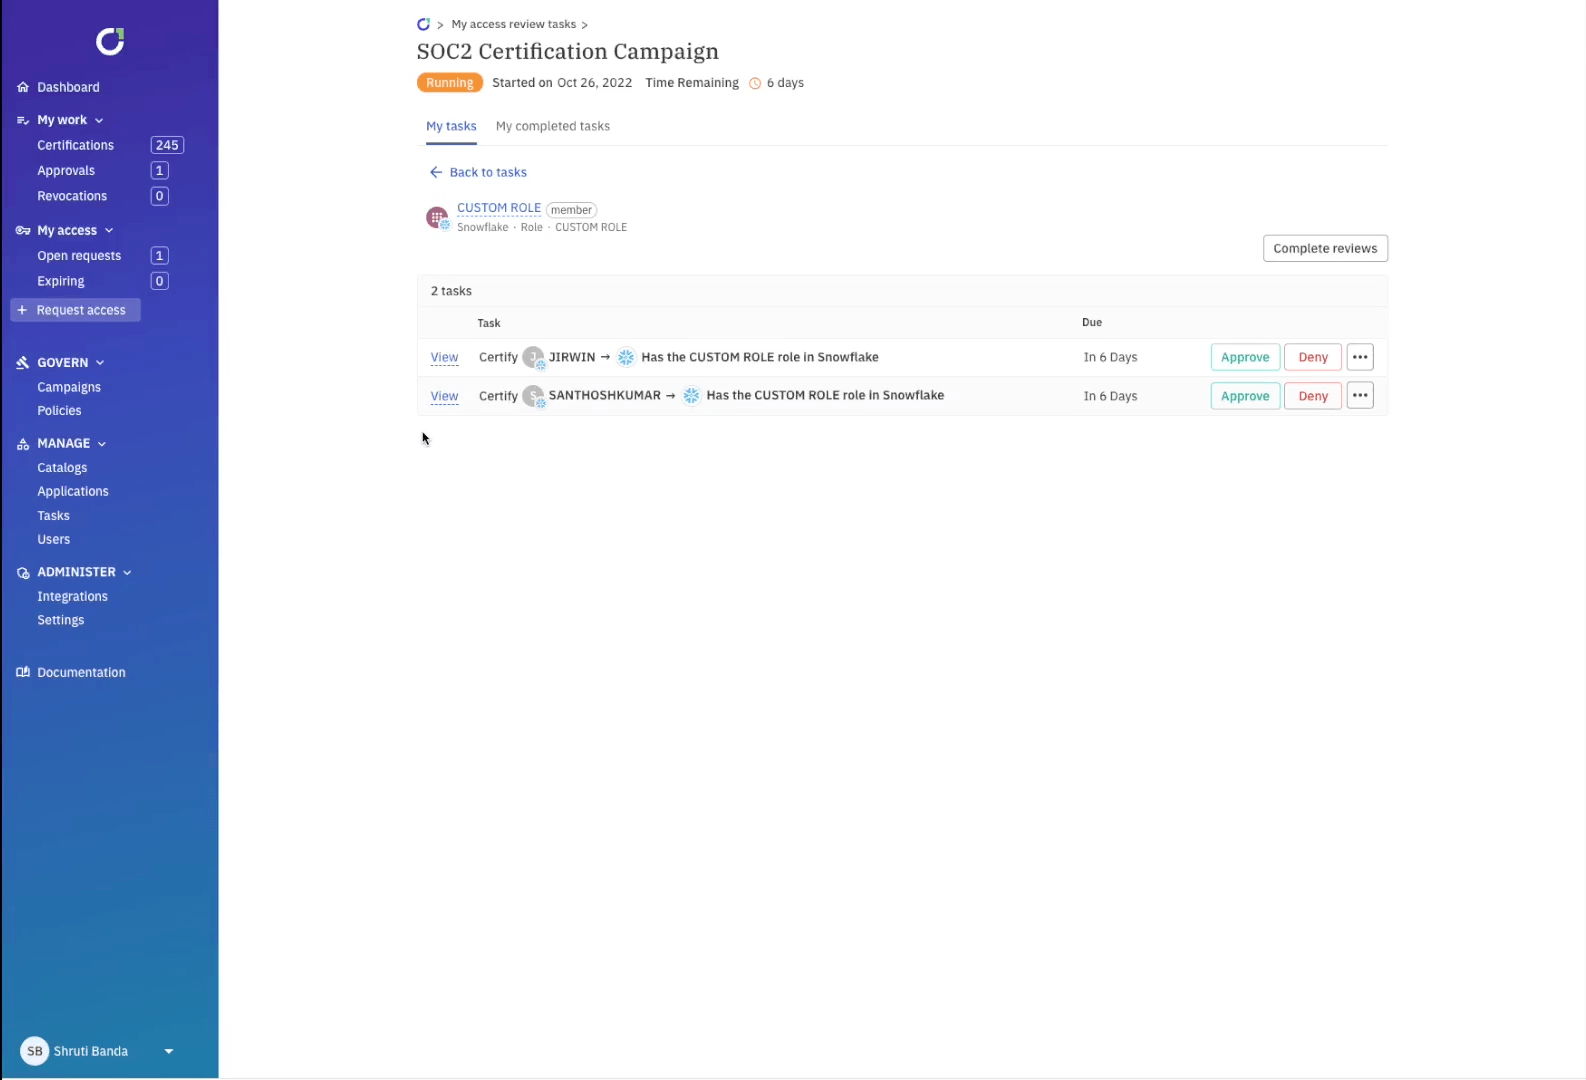Collapse the GOVERN sidebar section
Viewport: 1586px width, 1080px height.
(100, 363)
